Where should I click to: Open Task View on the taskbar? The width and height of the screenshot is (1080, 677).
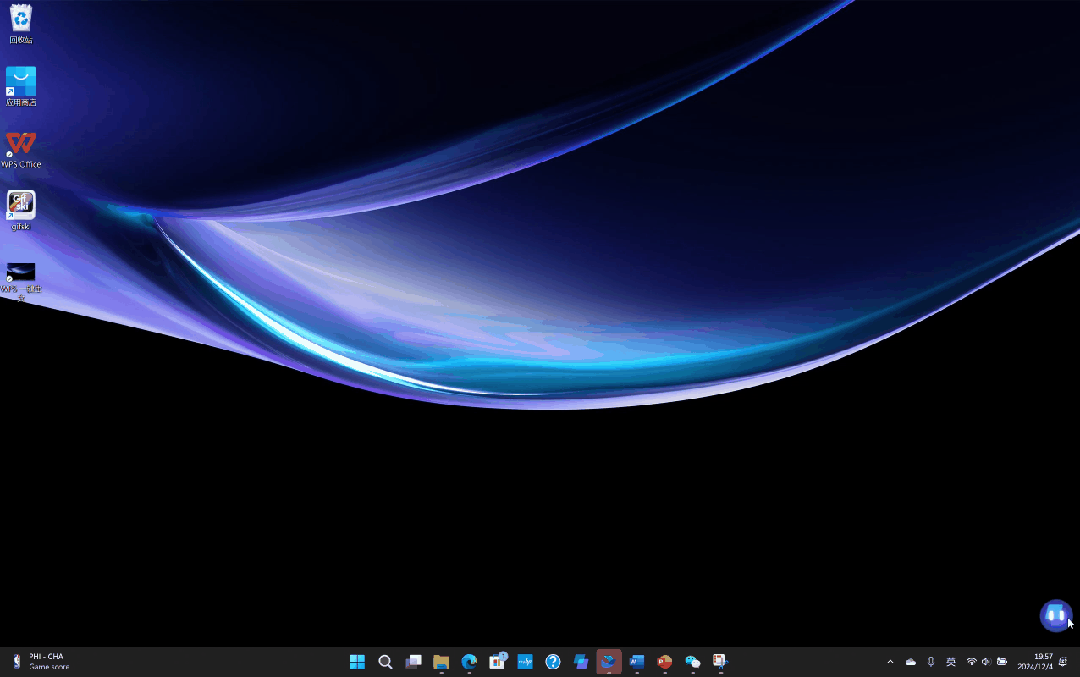(x=413, y=662)
